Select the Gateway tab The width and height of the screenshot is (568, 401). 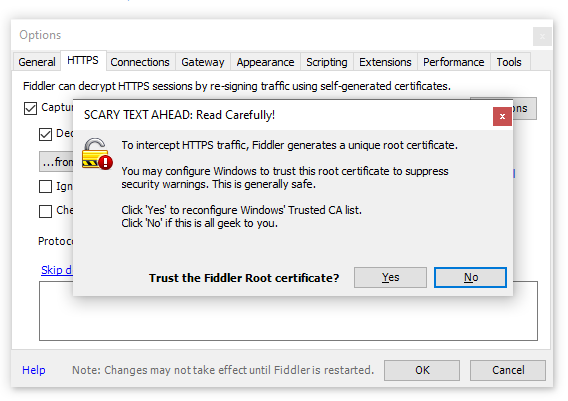point(203,62)
